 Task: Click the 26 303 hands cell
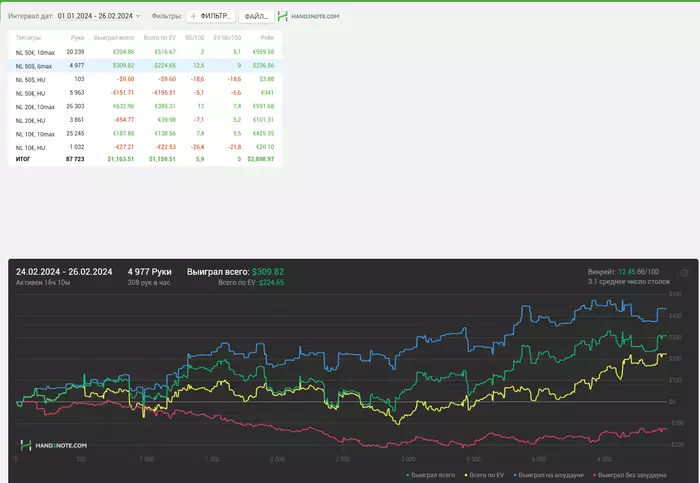pos(75,106)
